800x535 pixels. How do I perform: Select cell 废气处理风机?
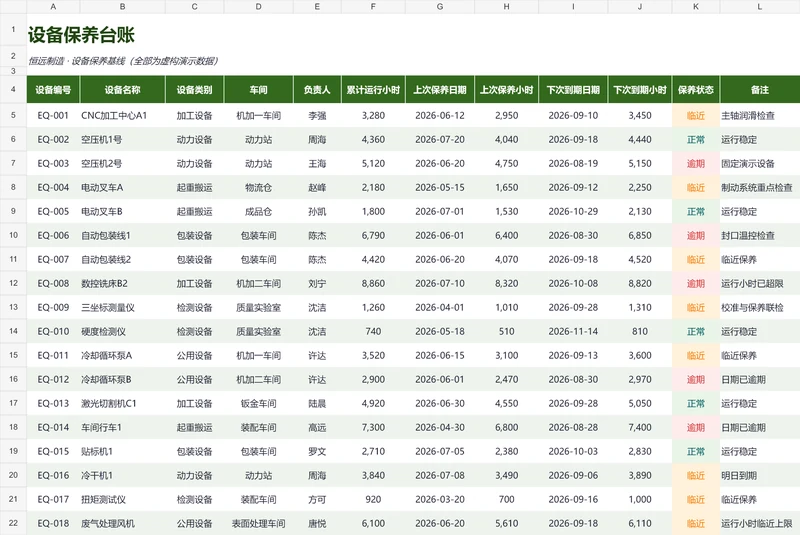click(122, 523)
